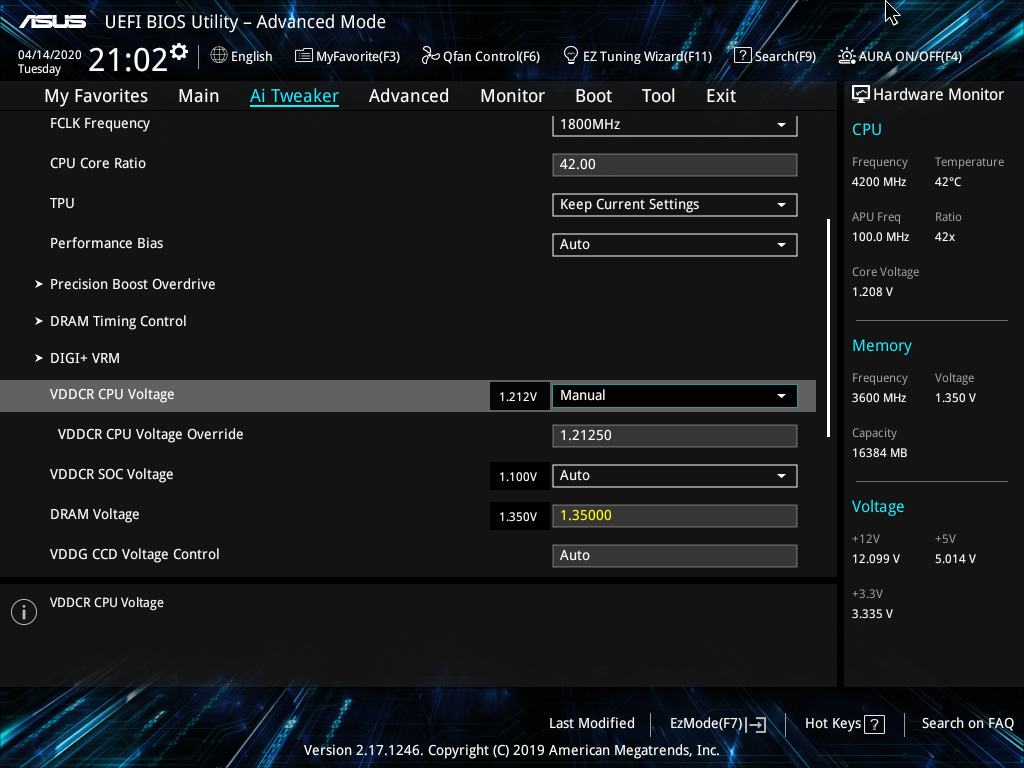Click the 1.208 V core voltage value
This screenshot has width=1024, height=768.
(872, 292)
